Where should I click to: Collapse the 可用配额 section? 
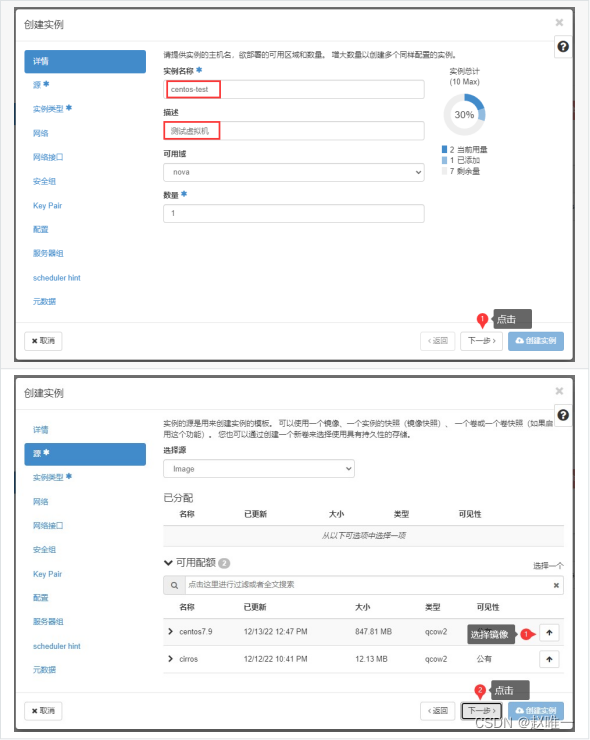[x=168, y=563]
